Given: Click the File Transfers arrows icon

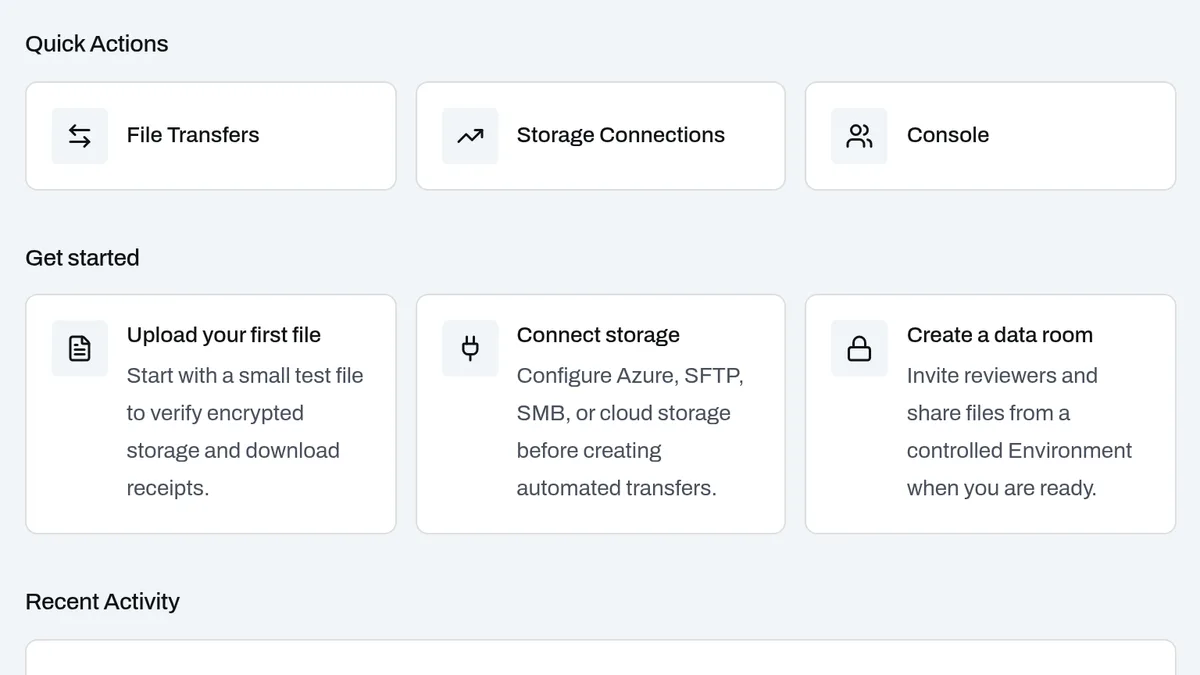Looking at the screenshot, I should point(80,136).
